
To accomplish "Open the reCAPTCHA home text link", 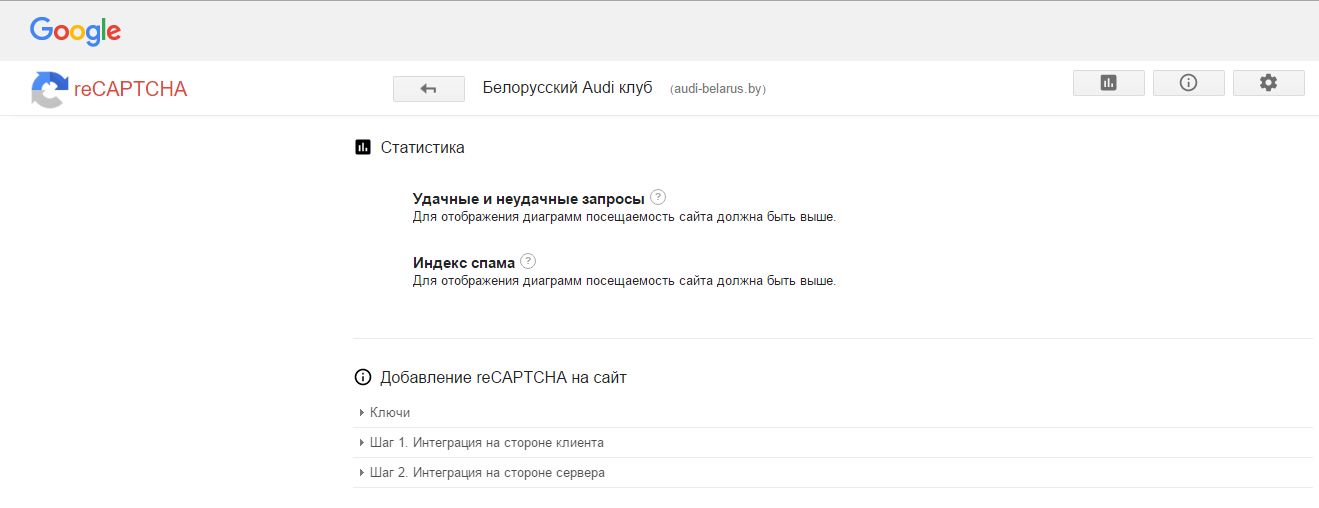I will click(x=130, y=89).
